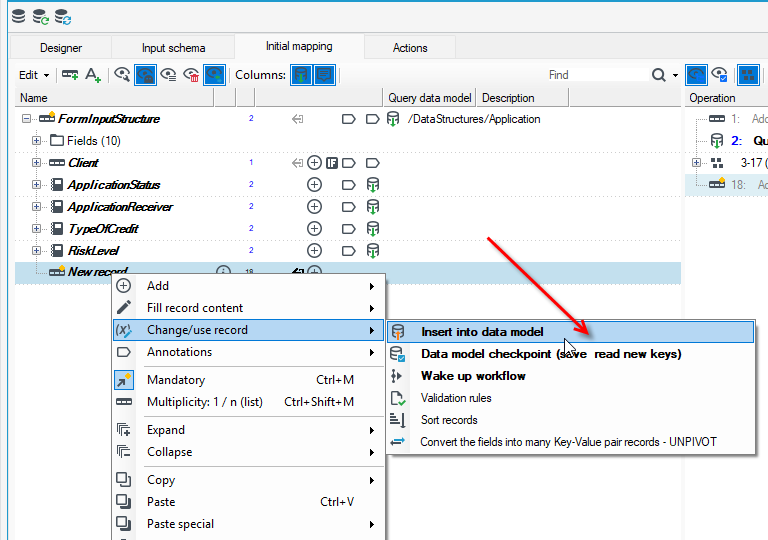Toggle the Query data model column button
Viewport: 768px width, 540px height.
point(301,75)
